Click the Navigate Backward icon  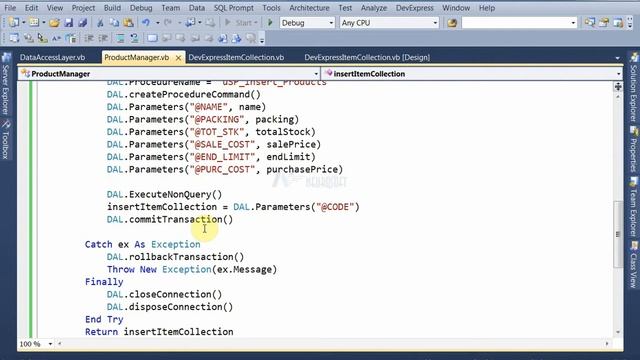click(190, 22)
